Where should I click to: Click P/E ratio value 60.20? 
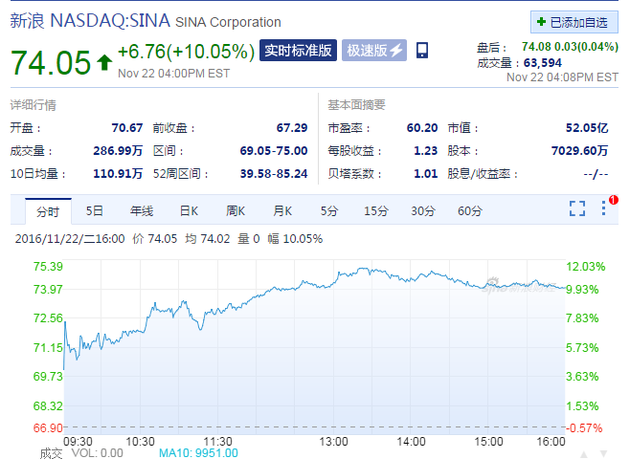click(422, 128)
